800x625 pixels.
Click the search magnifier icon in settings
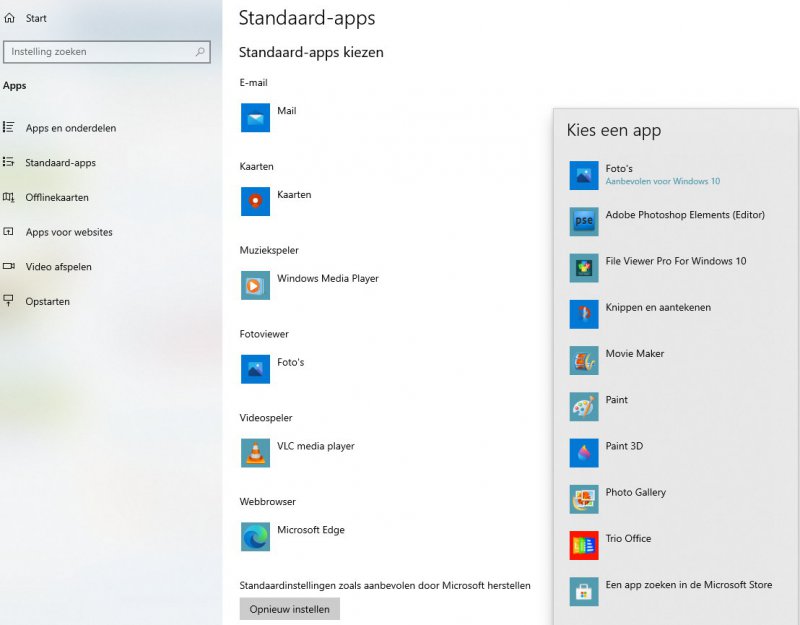click(x=200, y=52)
